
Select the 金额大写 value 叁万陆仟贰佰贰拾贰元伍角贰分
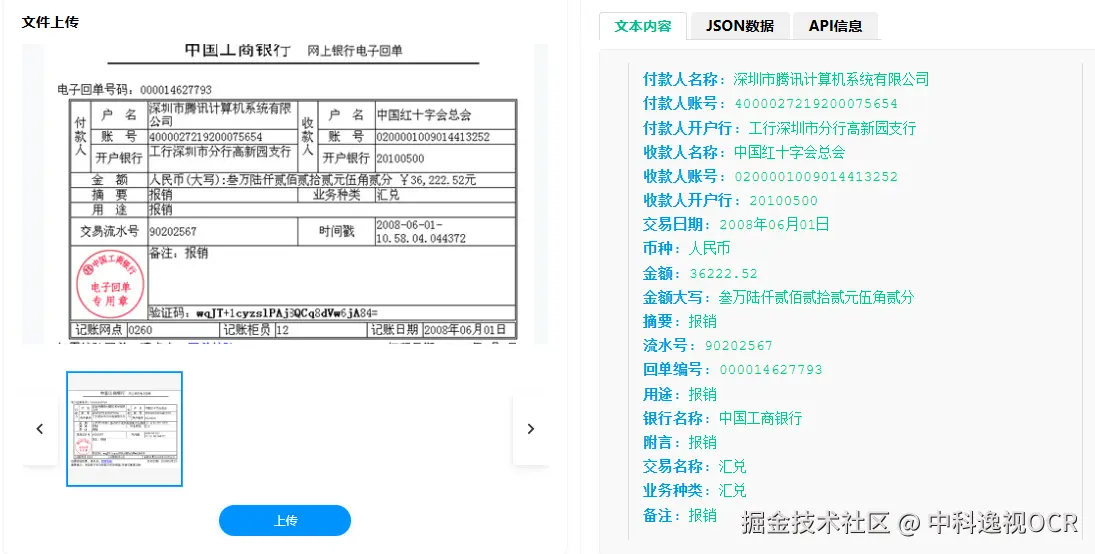[x=816, y=298]
